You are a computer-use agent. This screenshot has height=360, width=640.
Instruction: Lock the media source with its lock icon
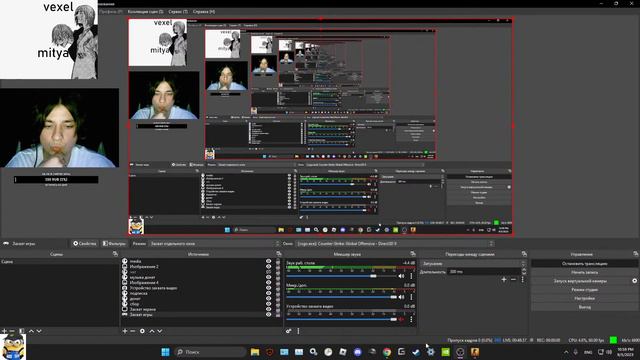click(x=278, y=261)
